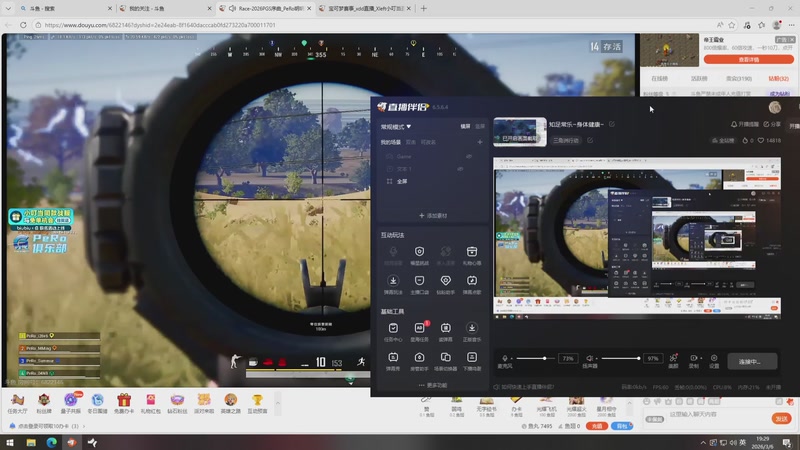Open the 正版音乐 download icon in 基础工具
Screen dimensions: 800x450
[472, 328]
